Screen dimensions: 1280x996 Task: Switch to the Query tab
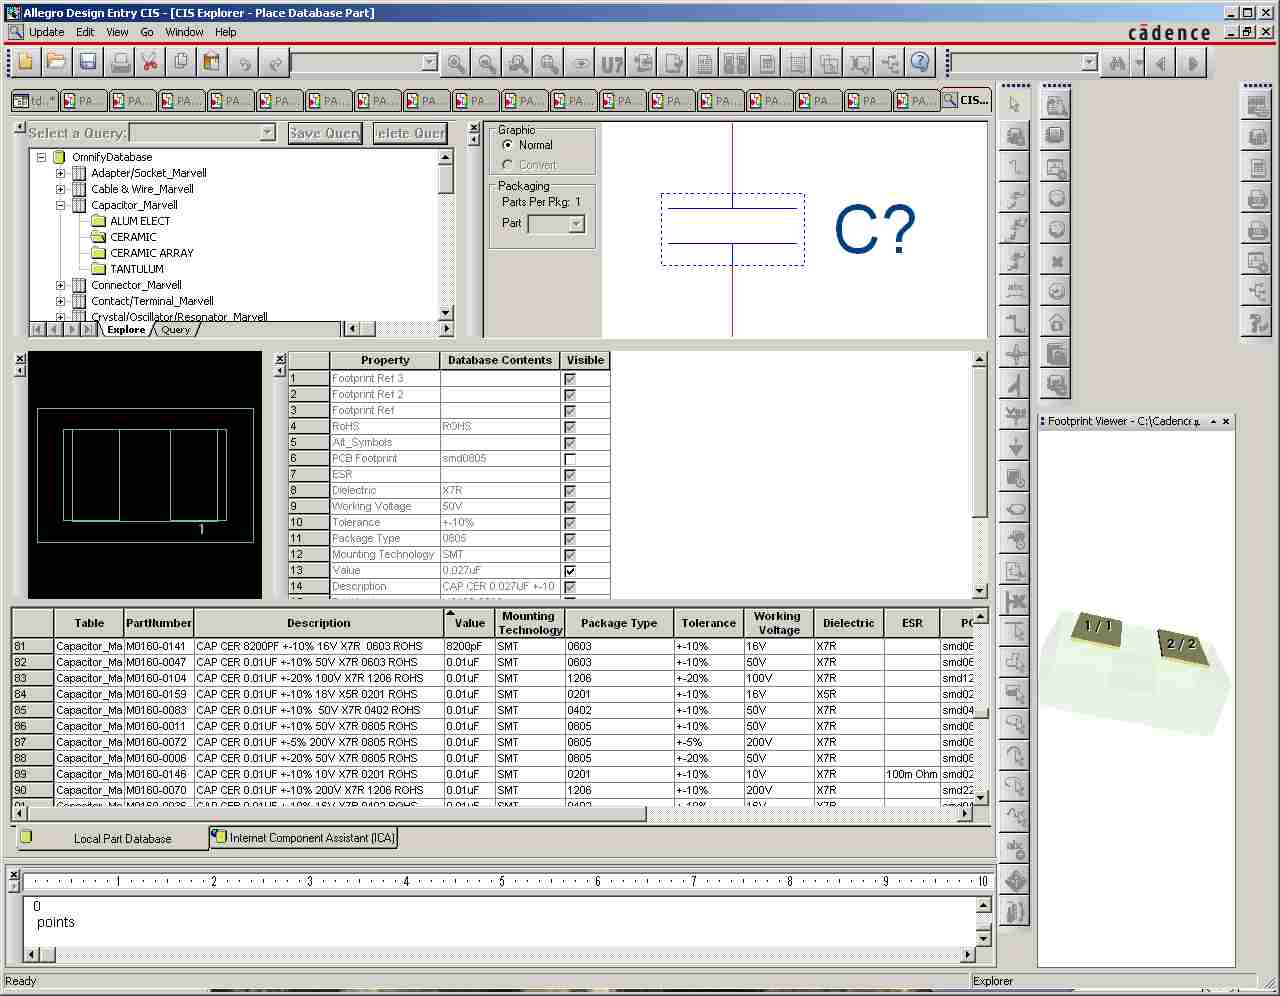point(176,329)
